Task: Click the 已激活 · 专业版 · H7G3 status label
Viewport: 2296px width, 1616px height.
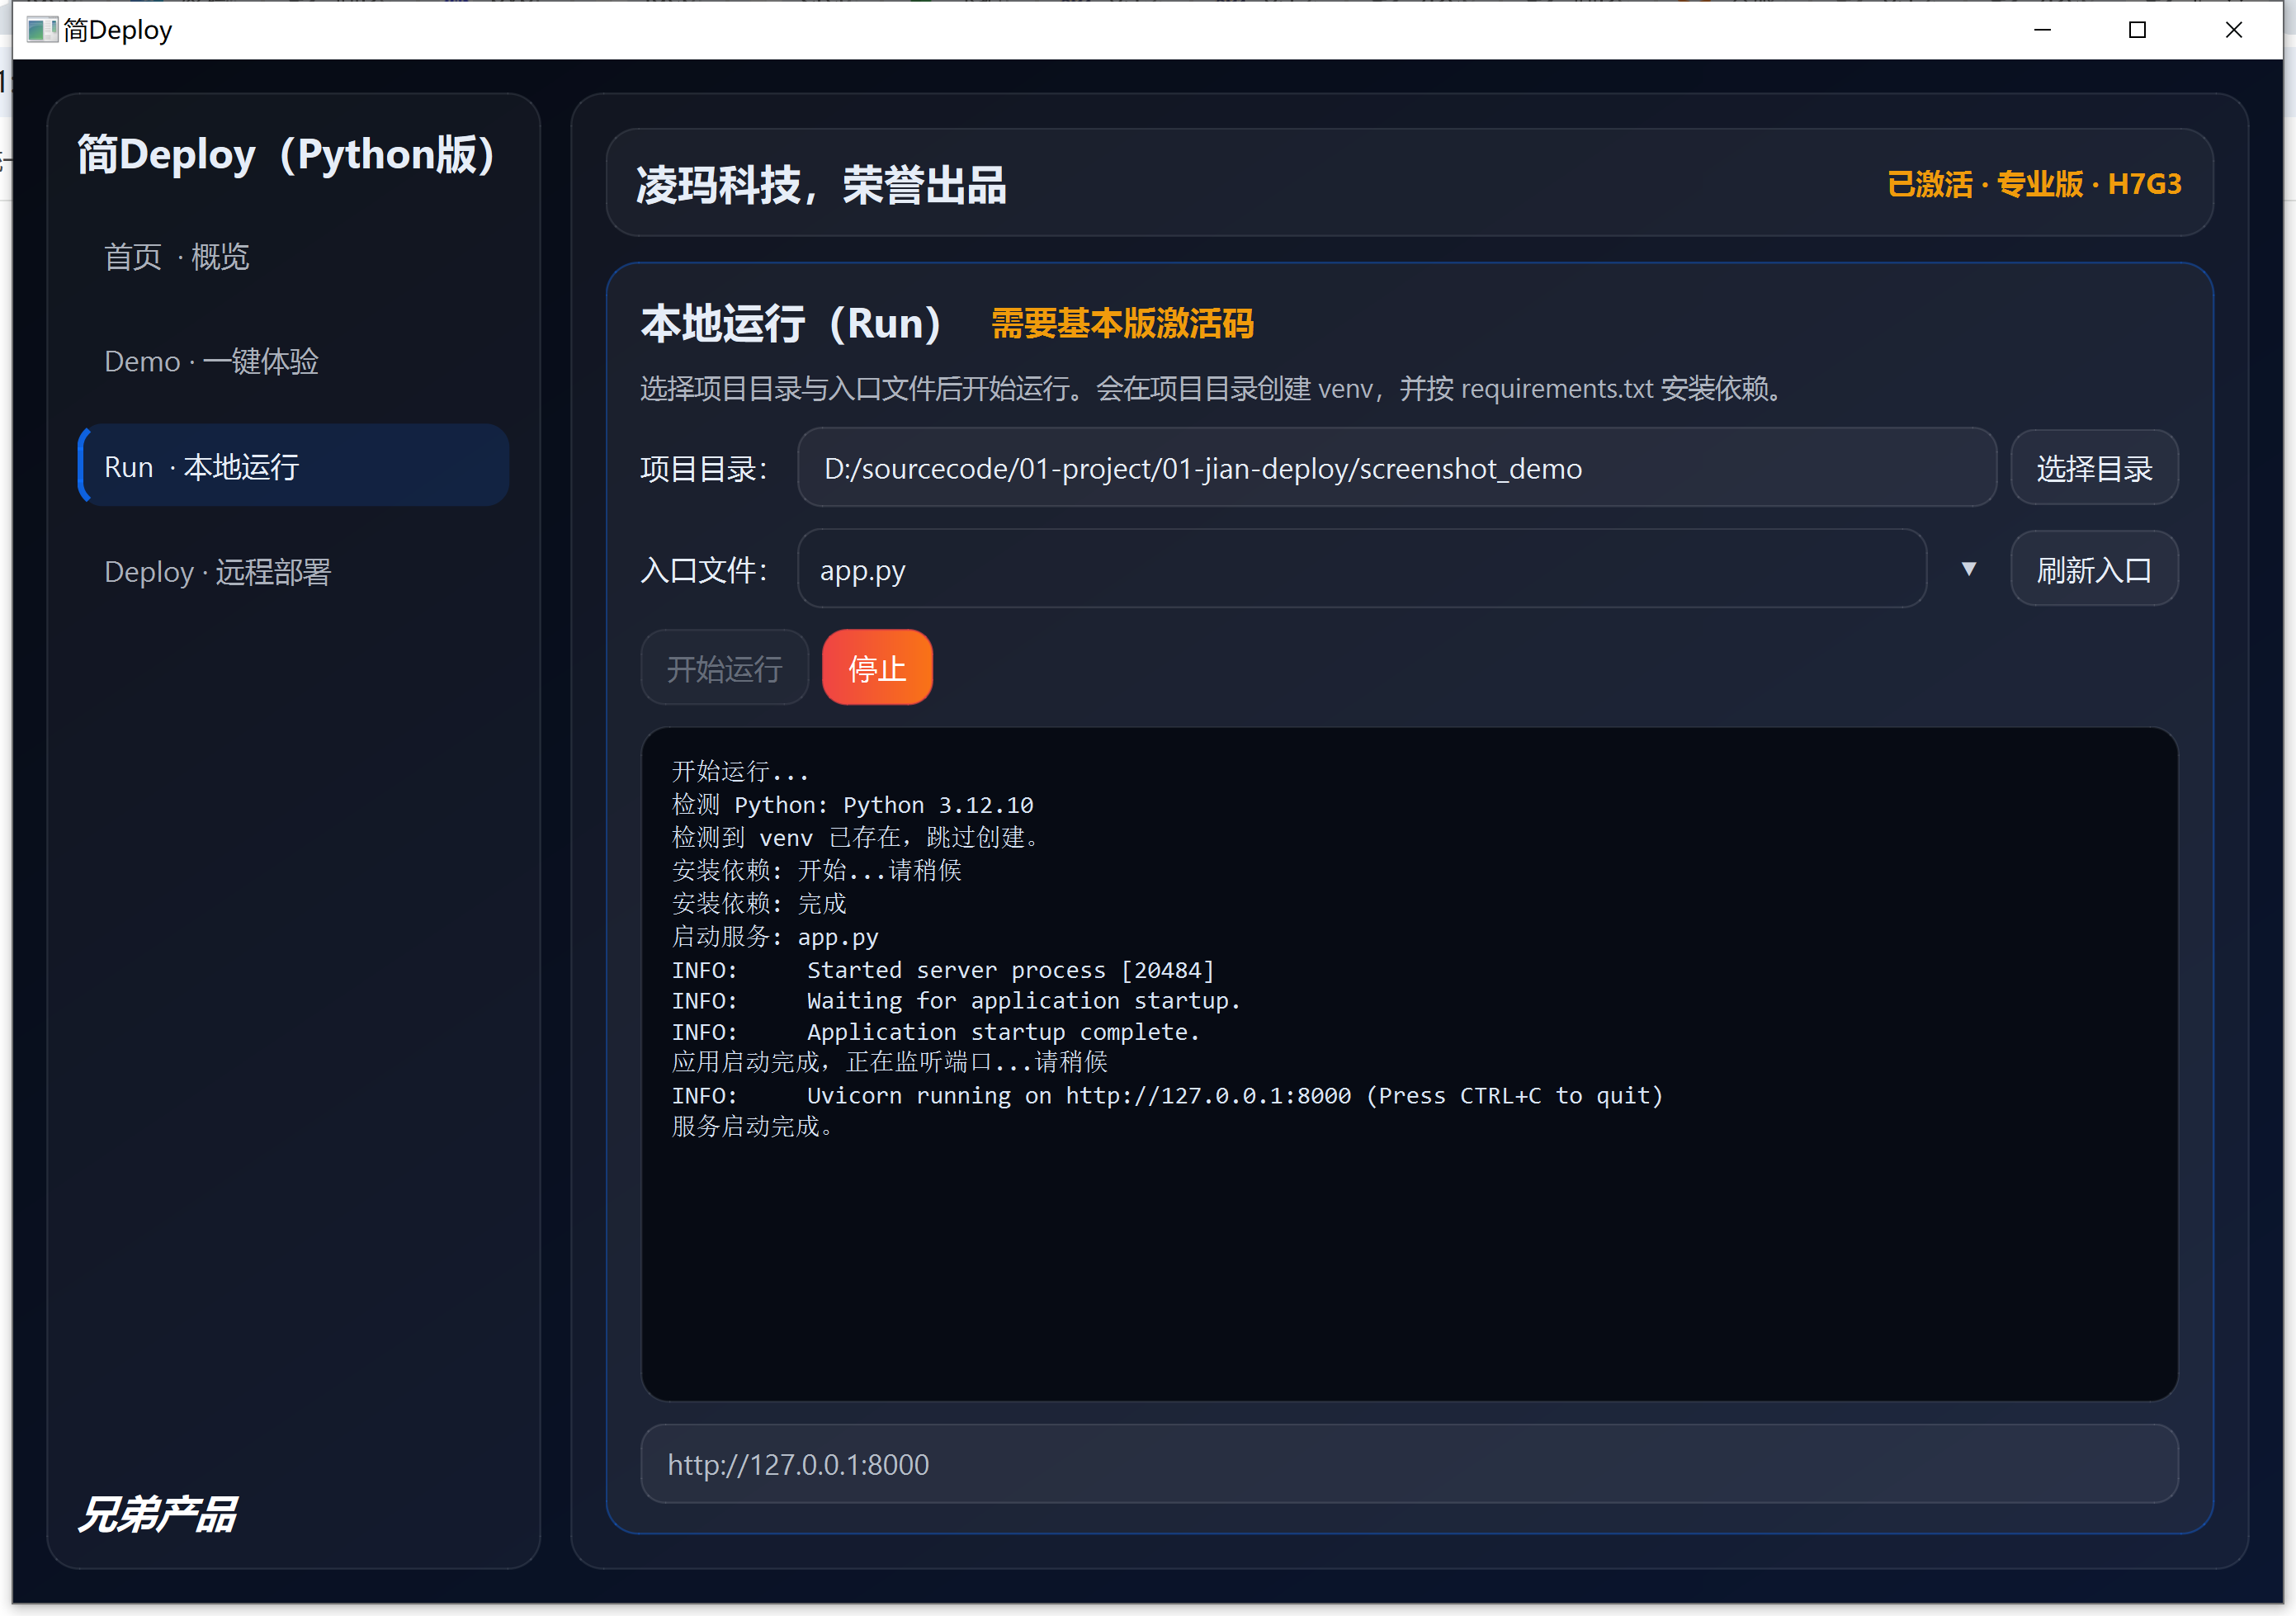Action: [x=2033, y=184]
